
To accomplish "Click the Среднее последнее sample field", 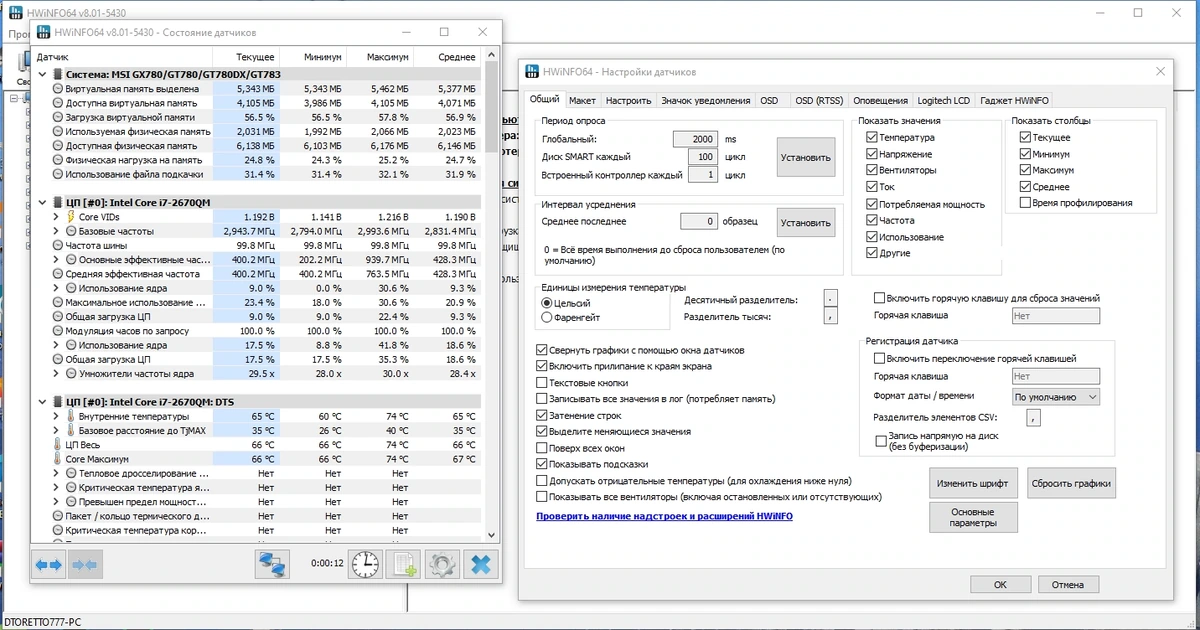I will 699,221.
